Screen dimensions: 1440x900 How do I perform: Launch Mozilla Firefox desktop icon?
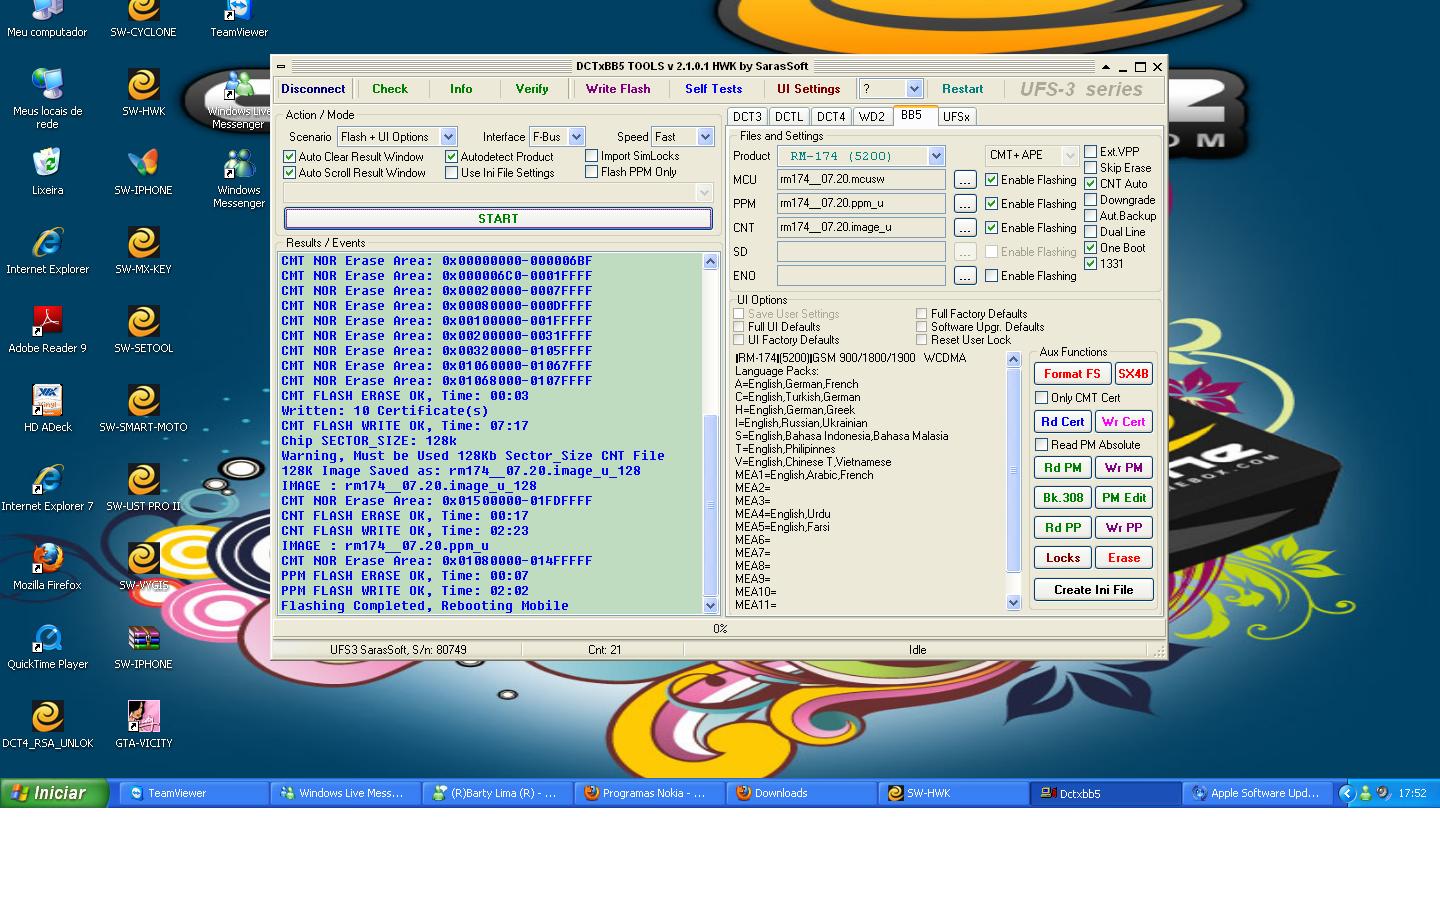[x=47, y=565]
